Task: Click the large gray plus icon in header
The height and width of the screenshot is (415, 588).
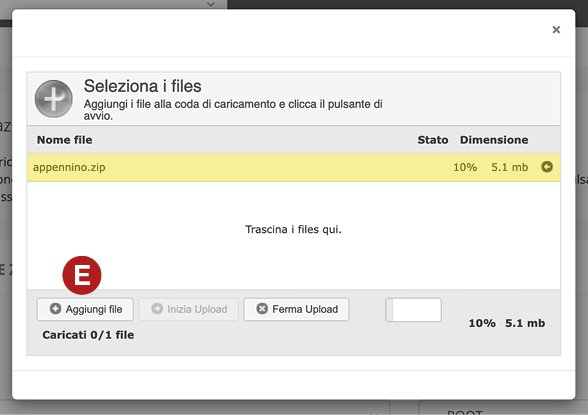Action: click(54, 99)
